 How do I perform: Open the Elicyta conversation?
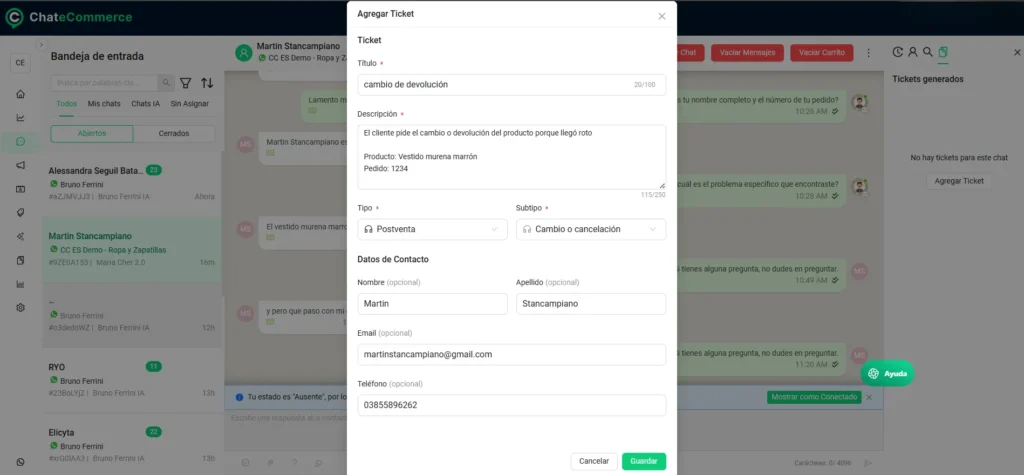(131, 445)
